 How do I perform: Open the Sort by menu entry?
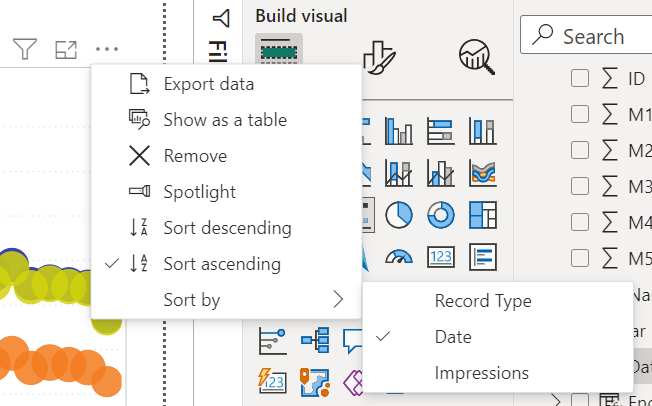point(226,300)
